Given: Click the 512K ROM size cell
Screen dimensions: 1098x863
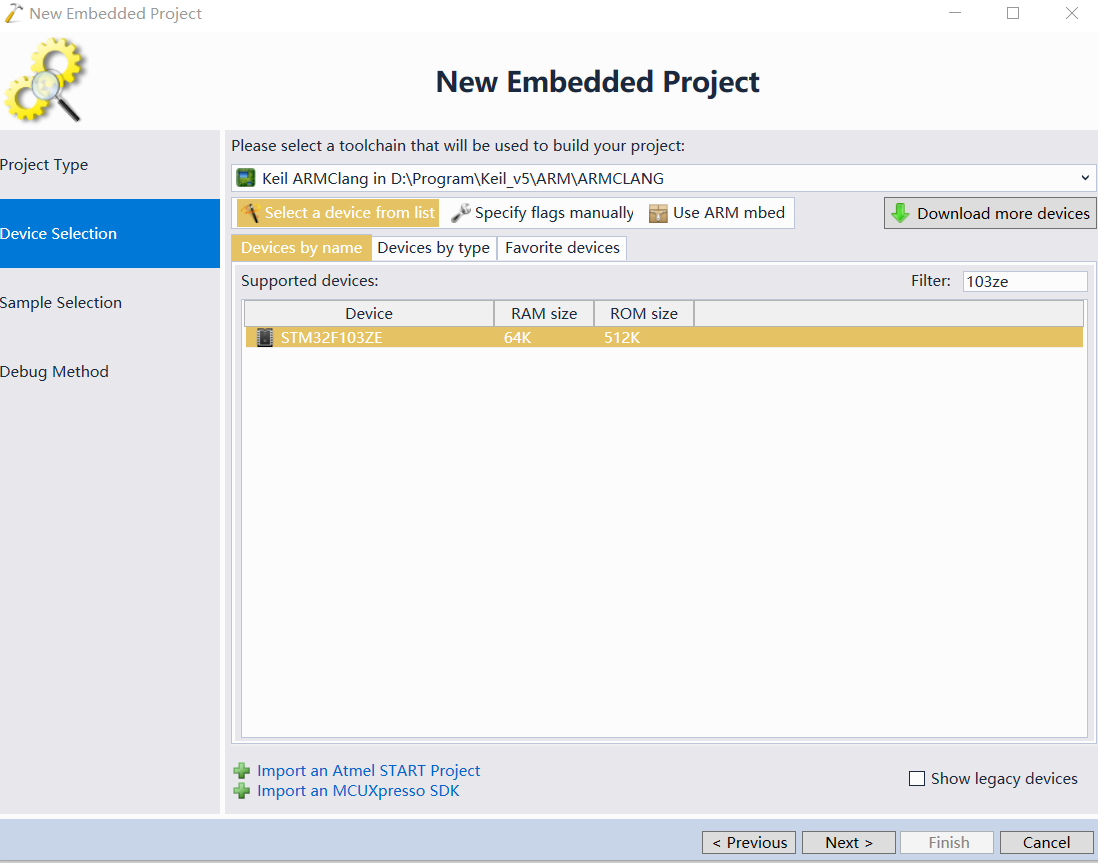Looking at the screenshot, I should coord(622,338).
